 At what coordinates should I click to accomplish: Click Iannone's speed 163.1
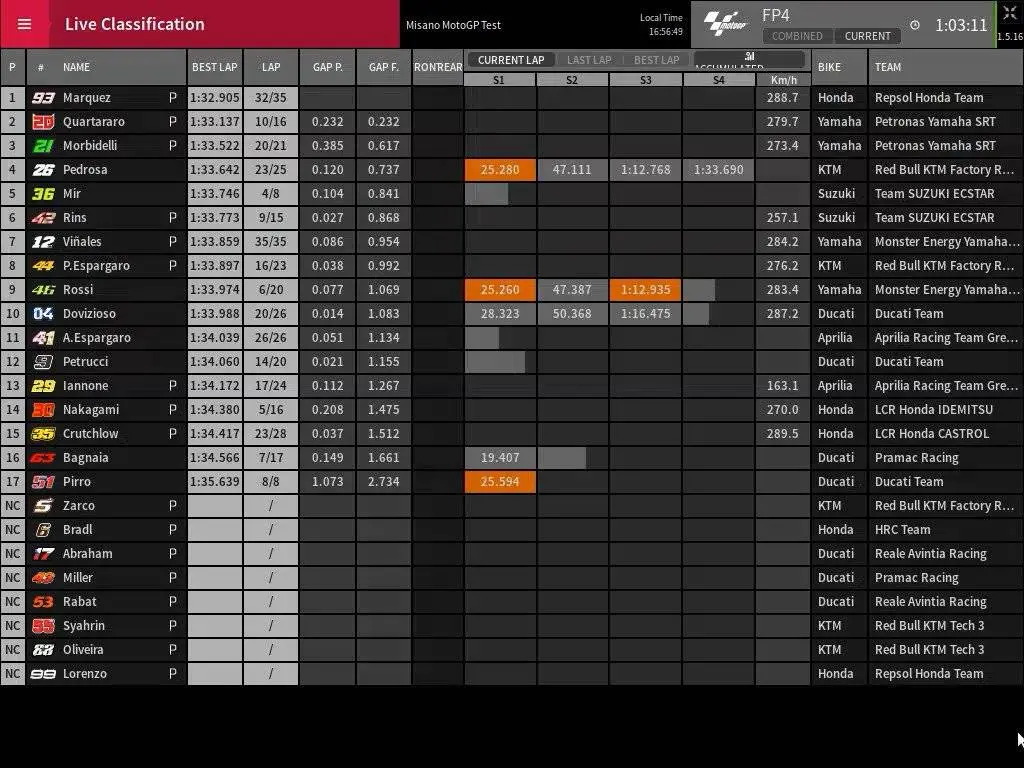click(x=783, y=386)
